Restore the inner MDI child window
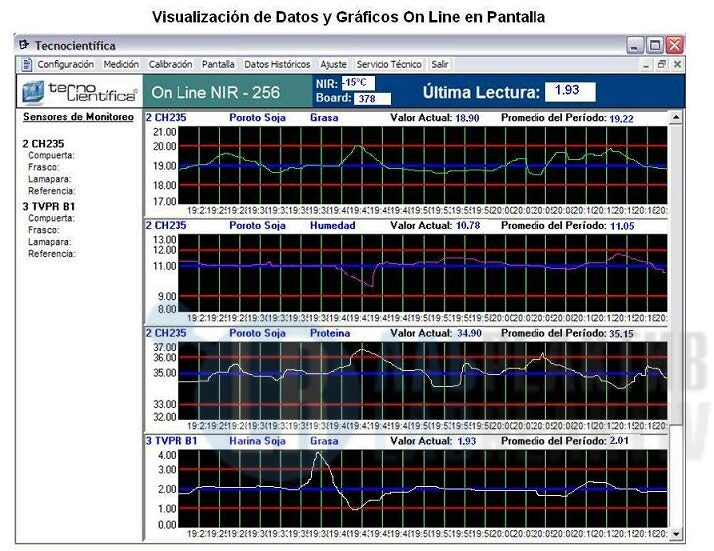The width and height of the screenshot is (714, 551). coord(660,65)
